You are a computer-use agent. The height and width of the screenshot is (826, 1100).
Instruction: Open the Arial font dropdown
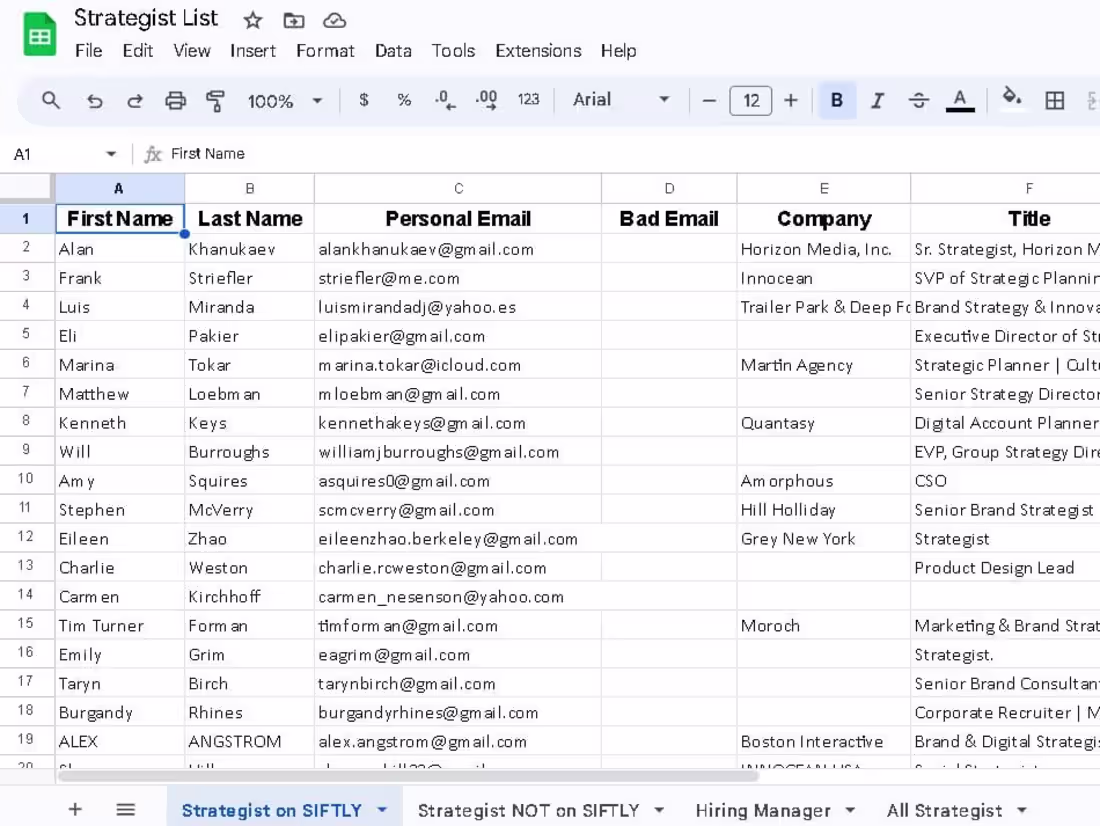pyautogui.click(x=620, y=100)
